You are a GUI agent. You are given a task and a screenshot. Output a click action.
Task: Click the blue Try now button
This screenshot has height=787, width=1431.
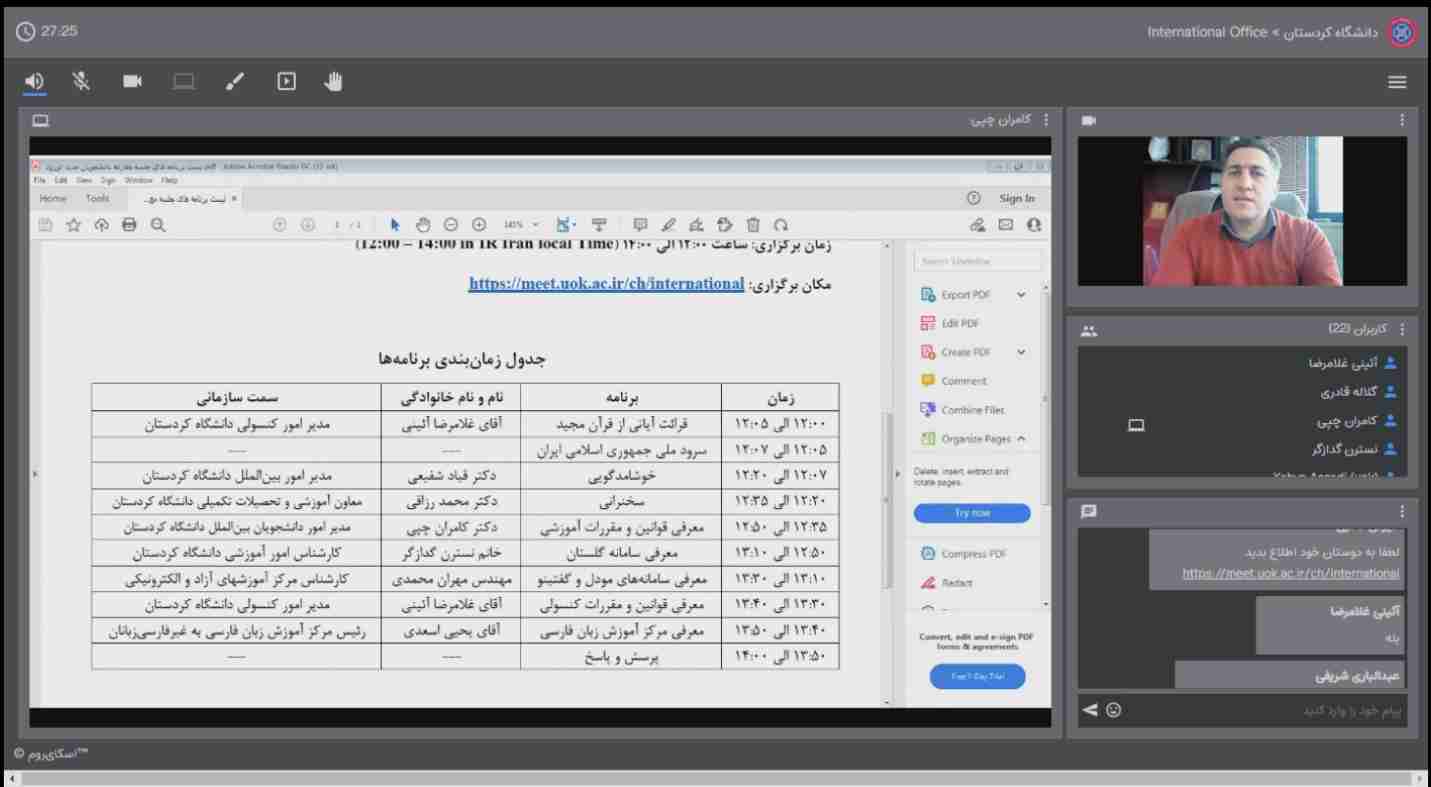click(971, 513)
